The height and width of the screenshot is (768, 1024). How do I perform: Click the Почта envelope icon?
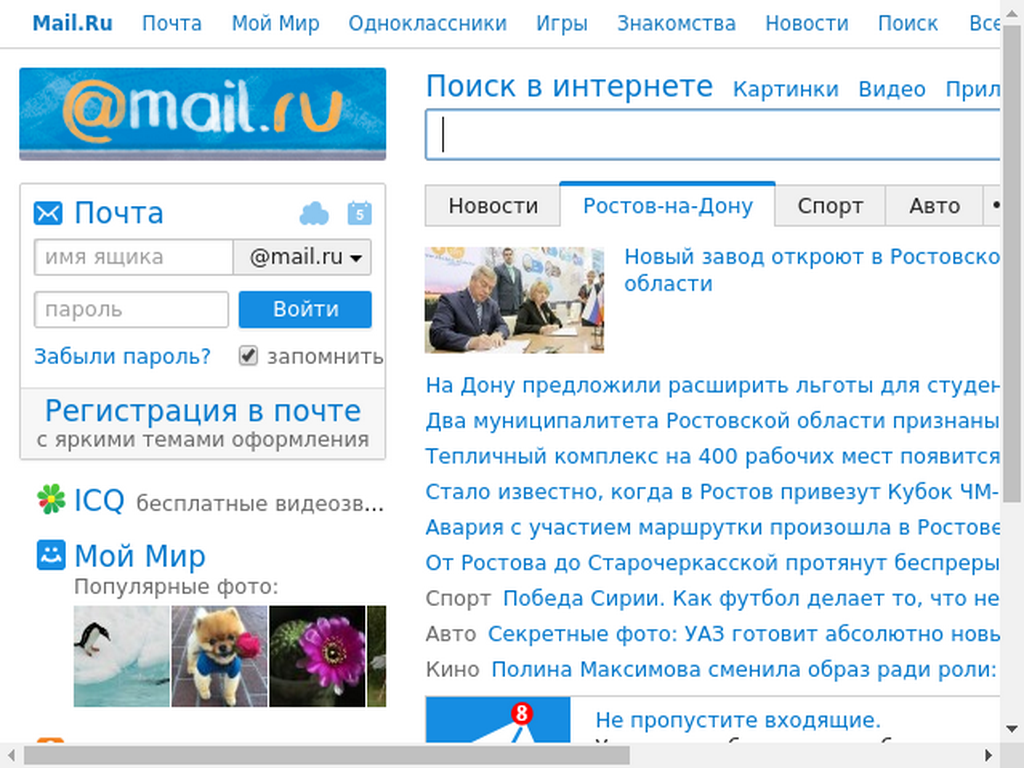48,214
